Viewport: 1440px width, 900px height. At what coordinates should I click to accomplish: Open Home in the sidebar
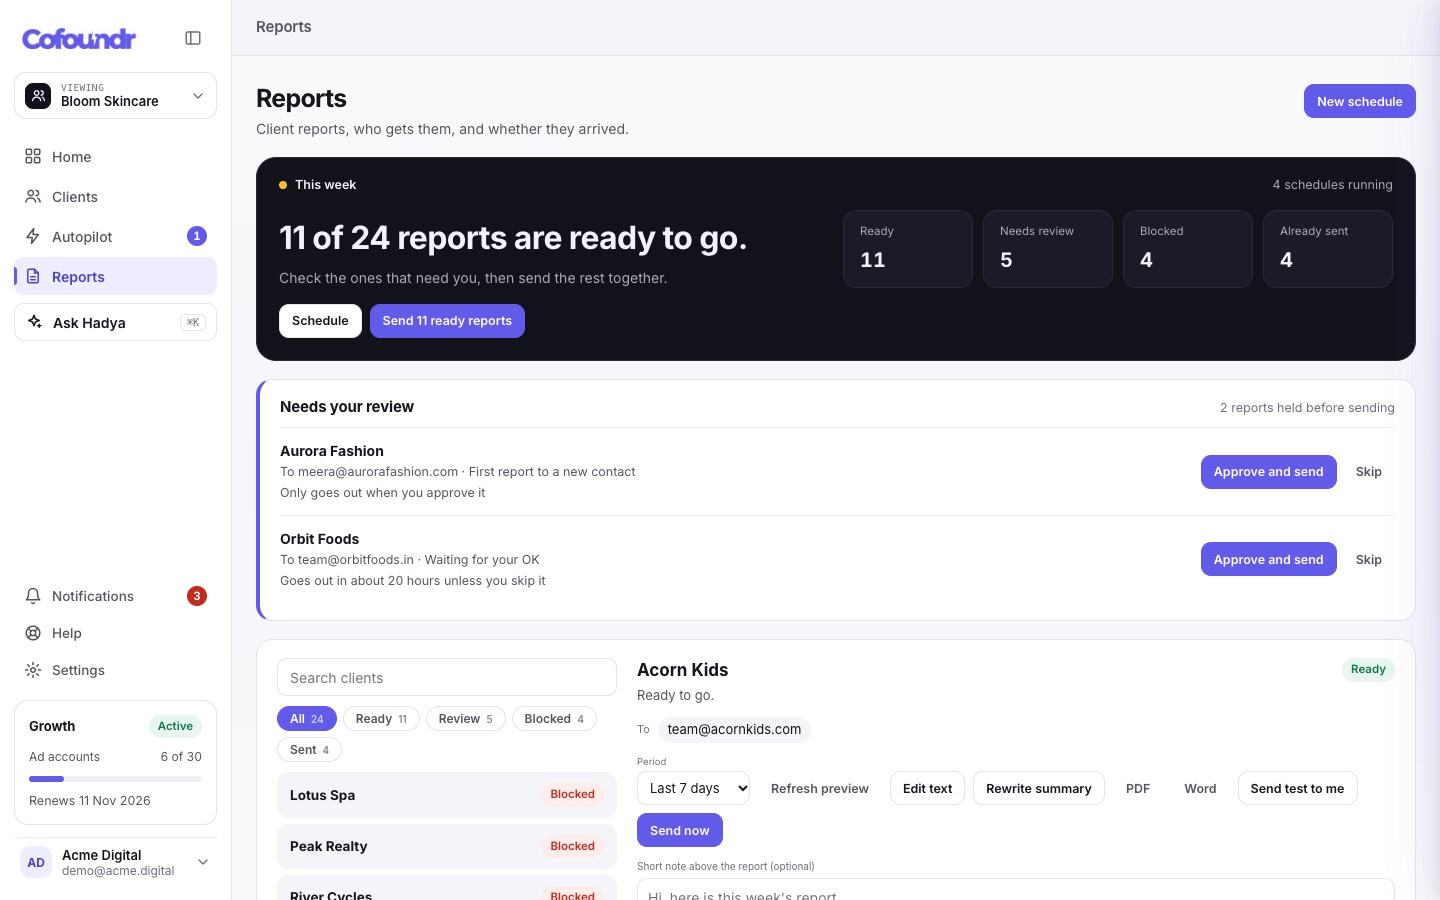[115, 156]
